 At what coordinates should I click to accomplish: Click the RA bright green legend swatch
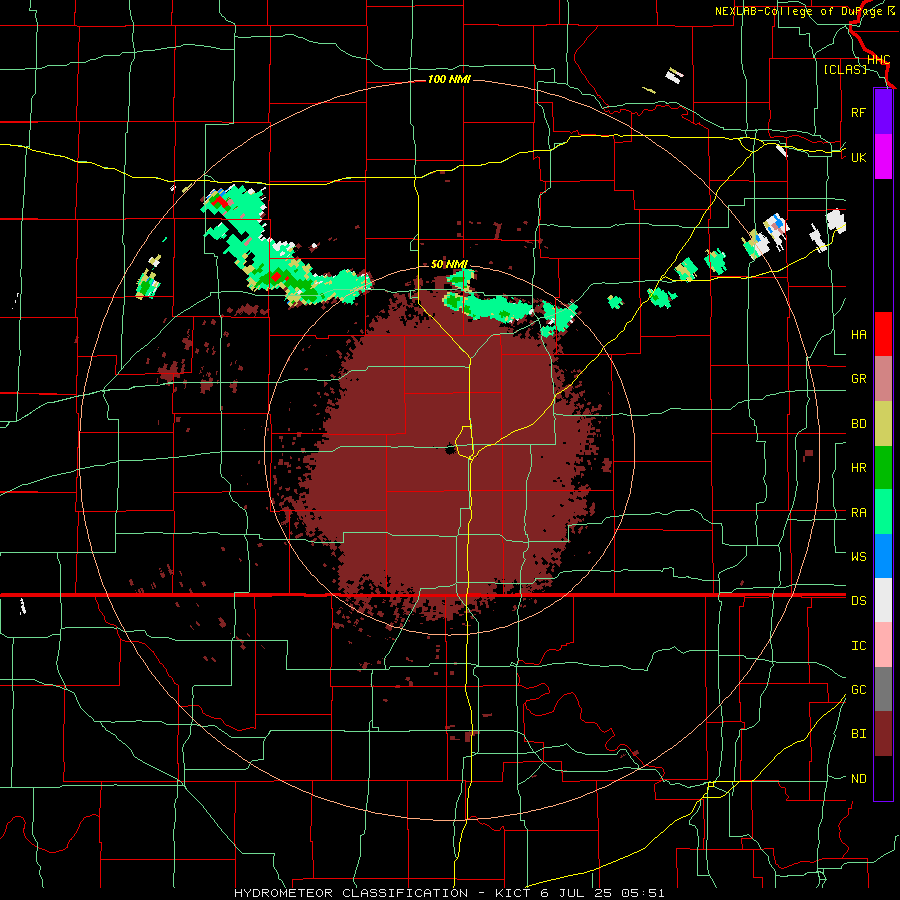coord(883,512)
